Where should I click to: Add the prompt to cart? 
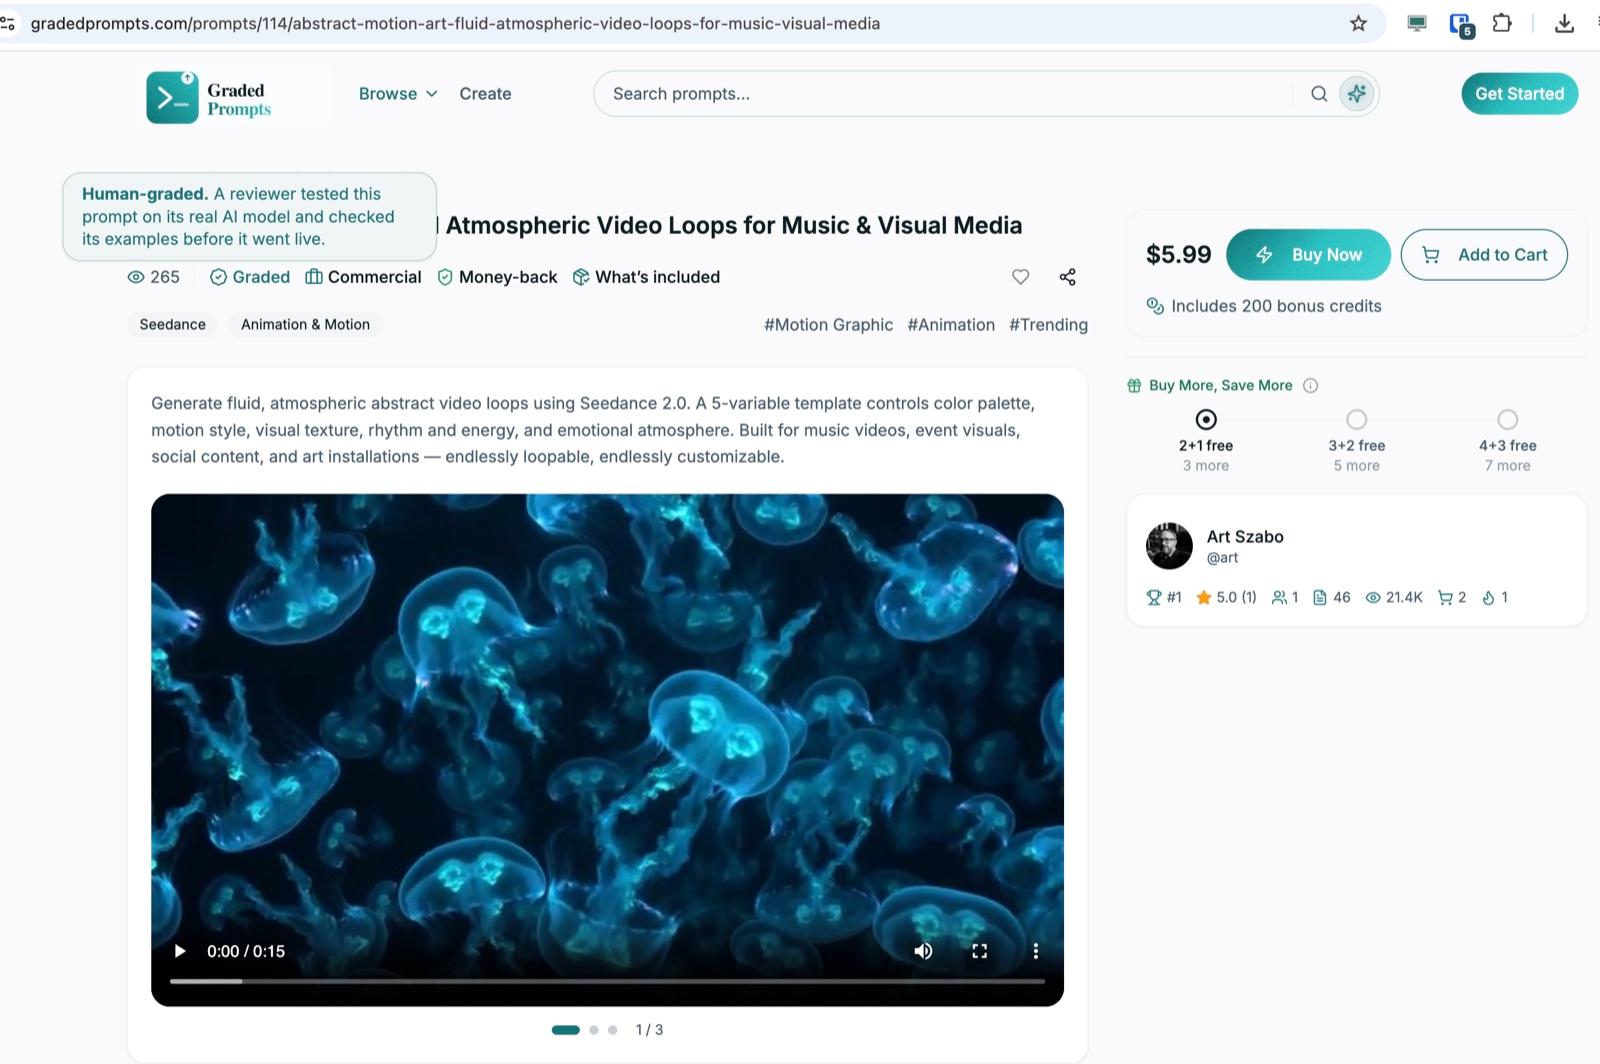point(1484,255)
